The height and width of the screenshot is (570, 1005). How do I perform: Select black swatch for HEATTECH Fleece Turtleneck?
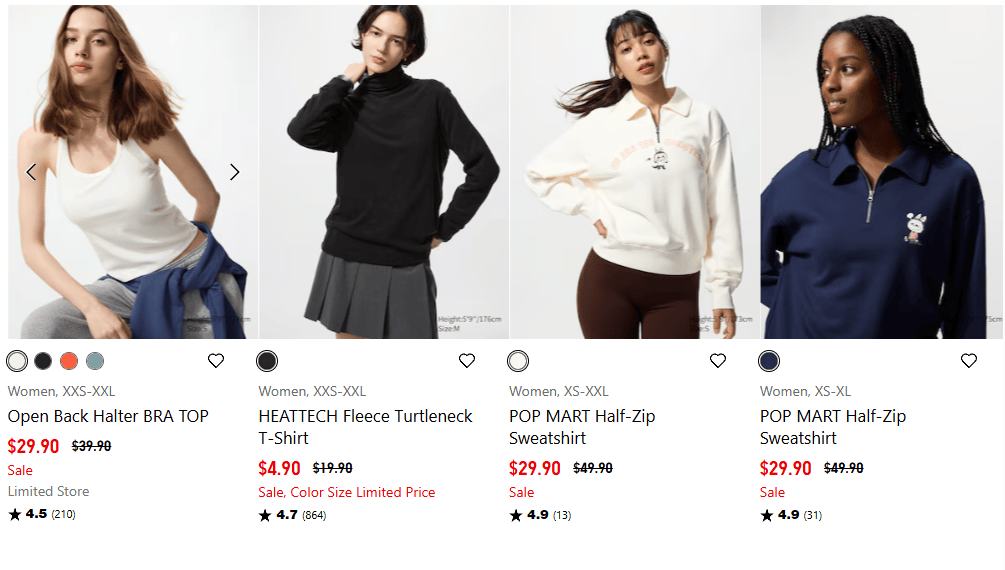pos(267,361)
